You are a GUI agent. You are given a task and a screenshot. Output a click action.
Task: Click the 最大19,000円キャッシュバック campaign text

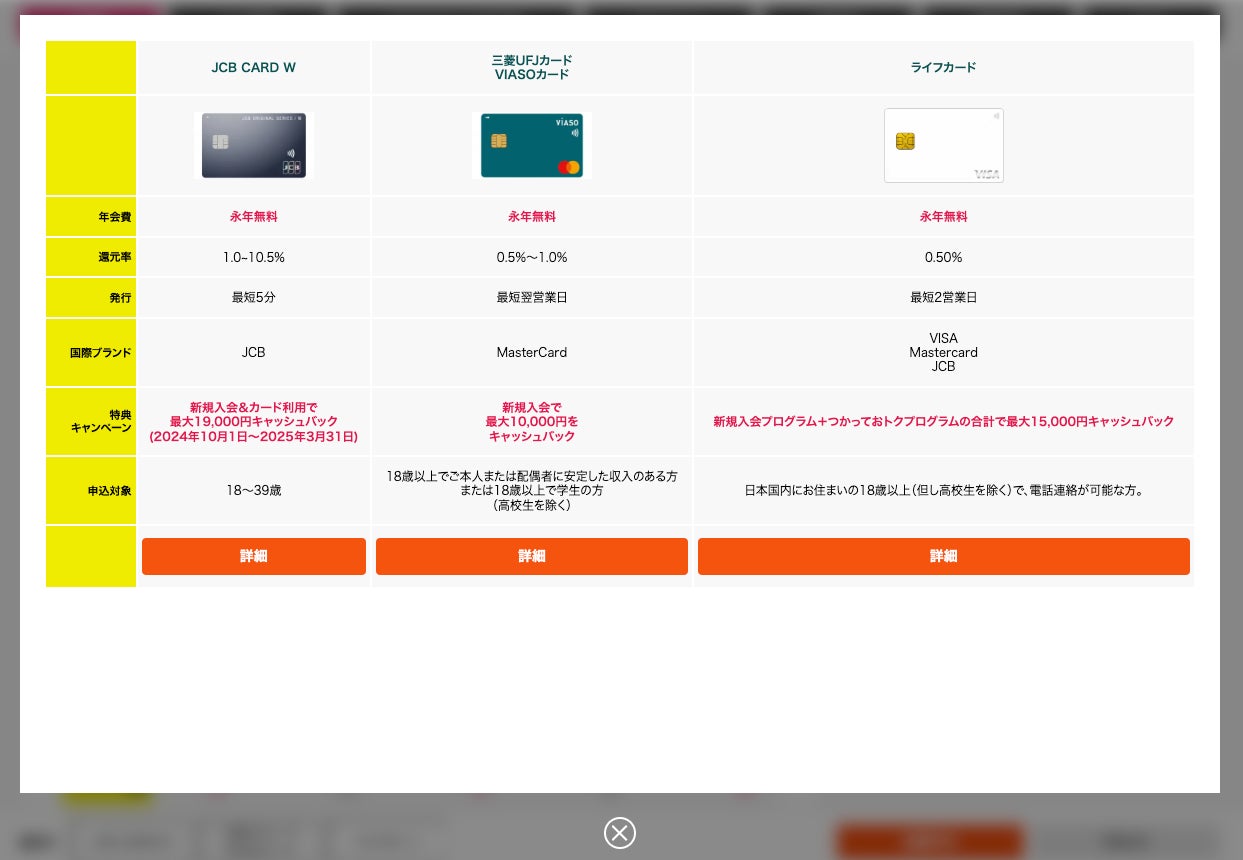254,422
